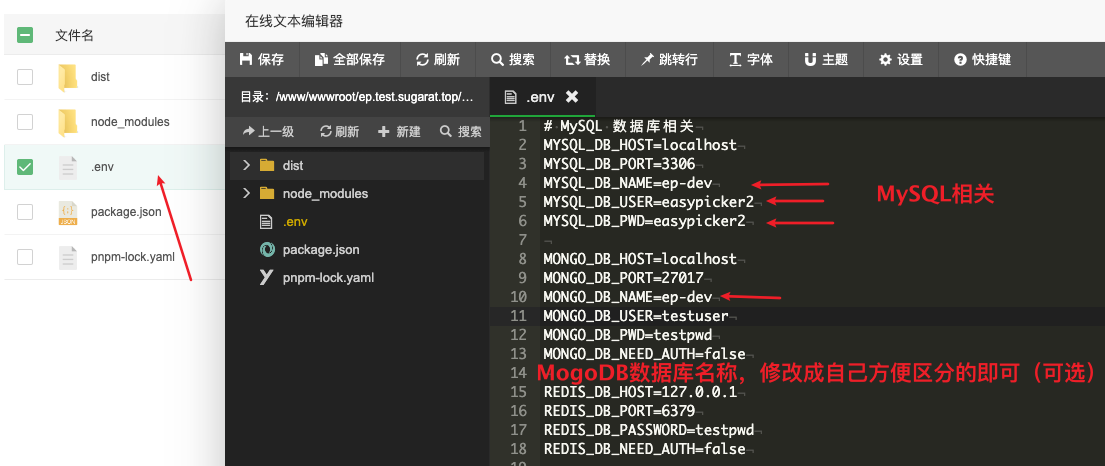This screenshot has height=466, width=1105.
Task: Open the 设置 settings panel
Action: coord(901,60)
